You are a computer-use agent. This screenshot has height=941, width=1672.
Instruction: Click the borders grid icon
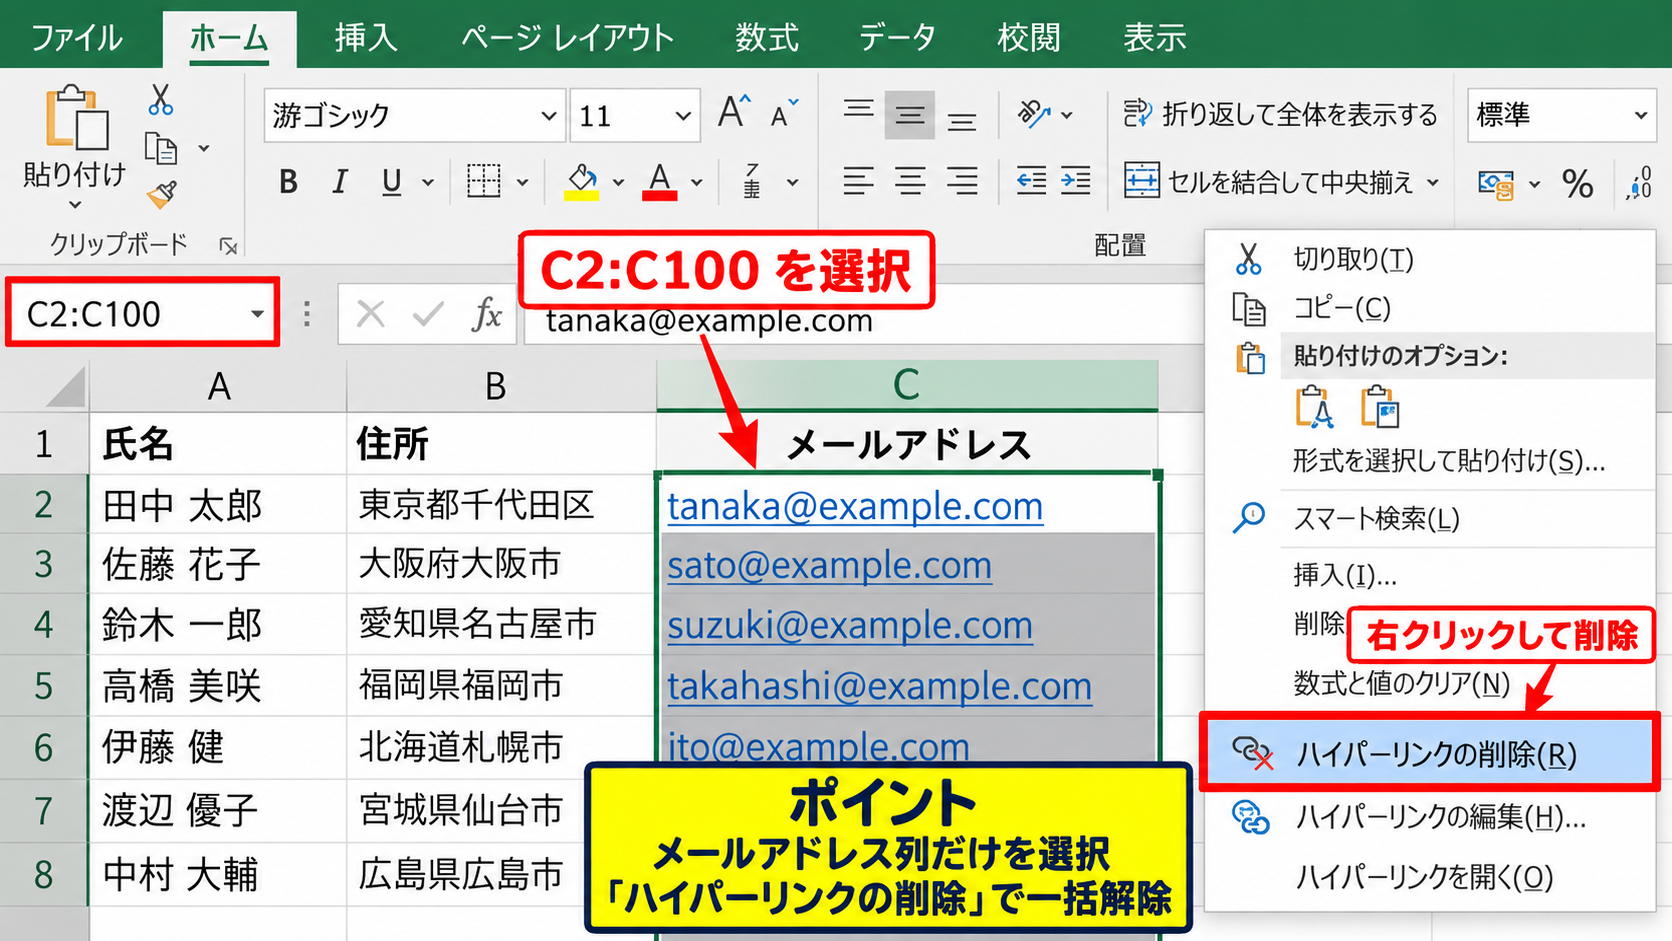[484, 181]
